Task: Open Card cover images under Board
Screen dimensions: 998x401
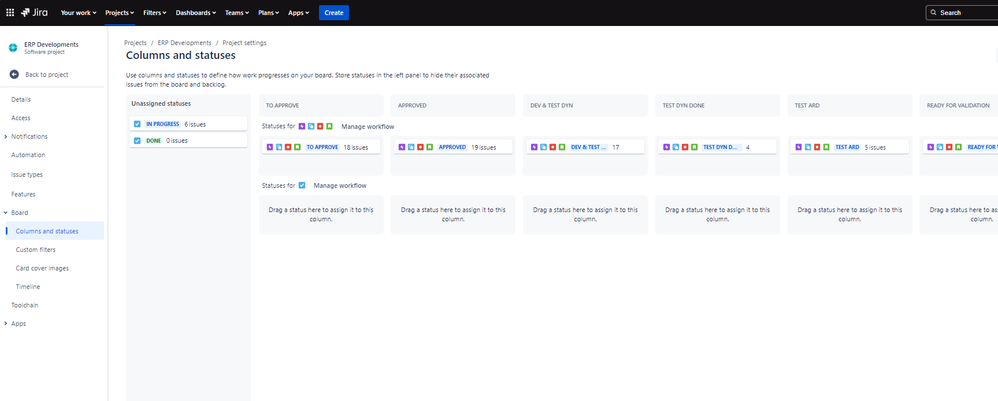Action: click(42, 268)
